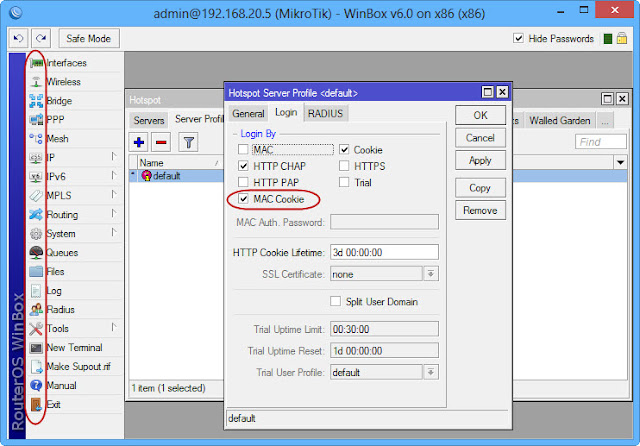
Task: Open the Files folder icon
Action: 36,271
